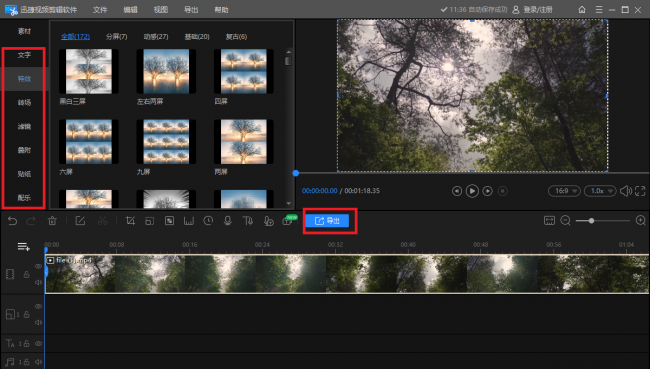
Task: Open the clip edit pencil icon
Action: click(80, 221)
